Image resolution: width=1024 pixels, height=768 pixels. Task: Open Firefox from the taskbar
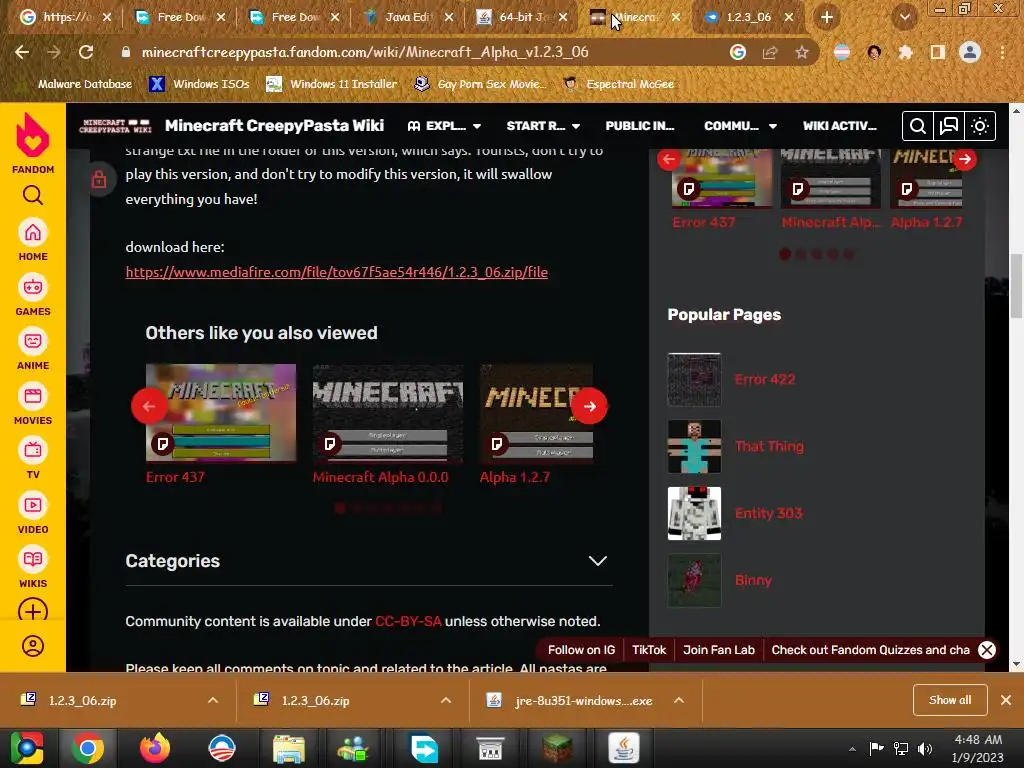click(x=155, y=748)
